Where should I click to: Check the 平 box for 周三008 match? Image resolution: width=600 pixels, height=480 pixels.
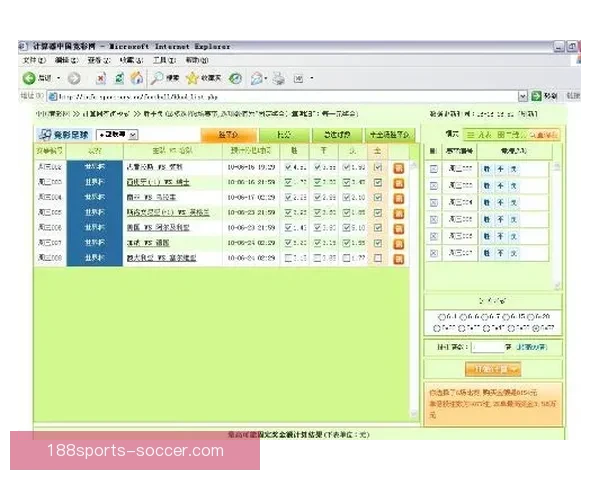point(317,258)
